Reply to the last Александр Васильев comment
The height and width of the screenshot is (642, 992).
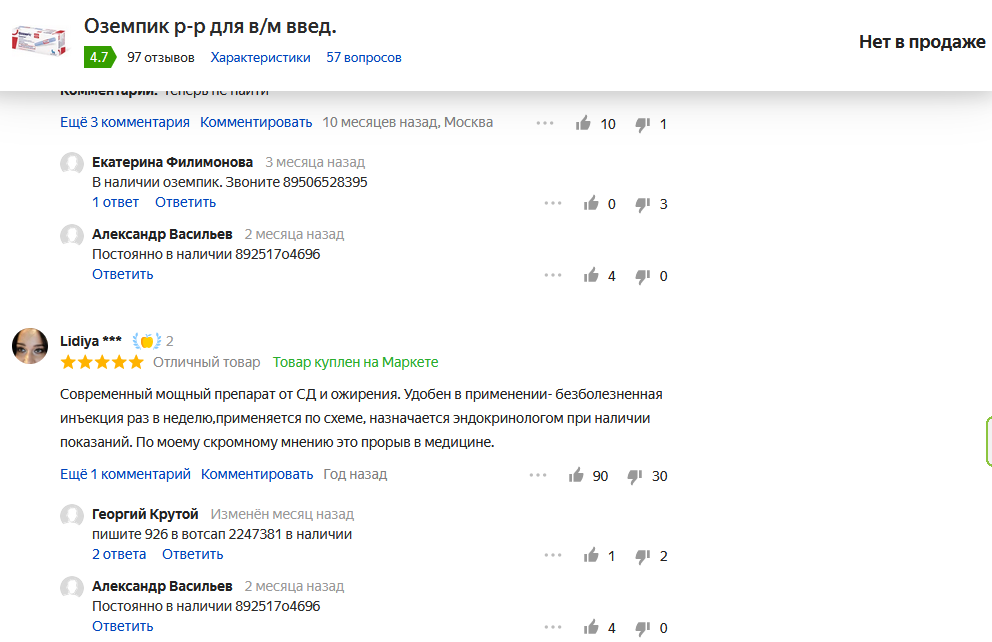123,626
